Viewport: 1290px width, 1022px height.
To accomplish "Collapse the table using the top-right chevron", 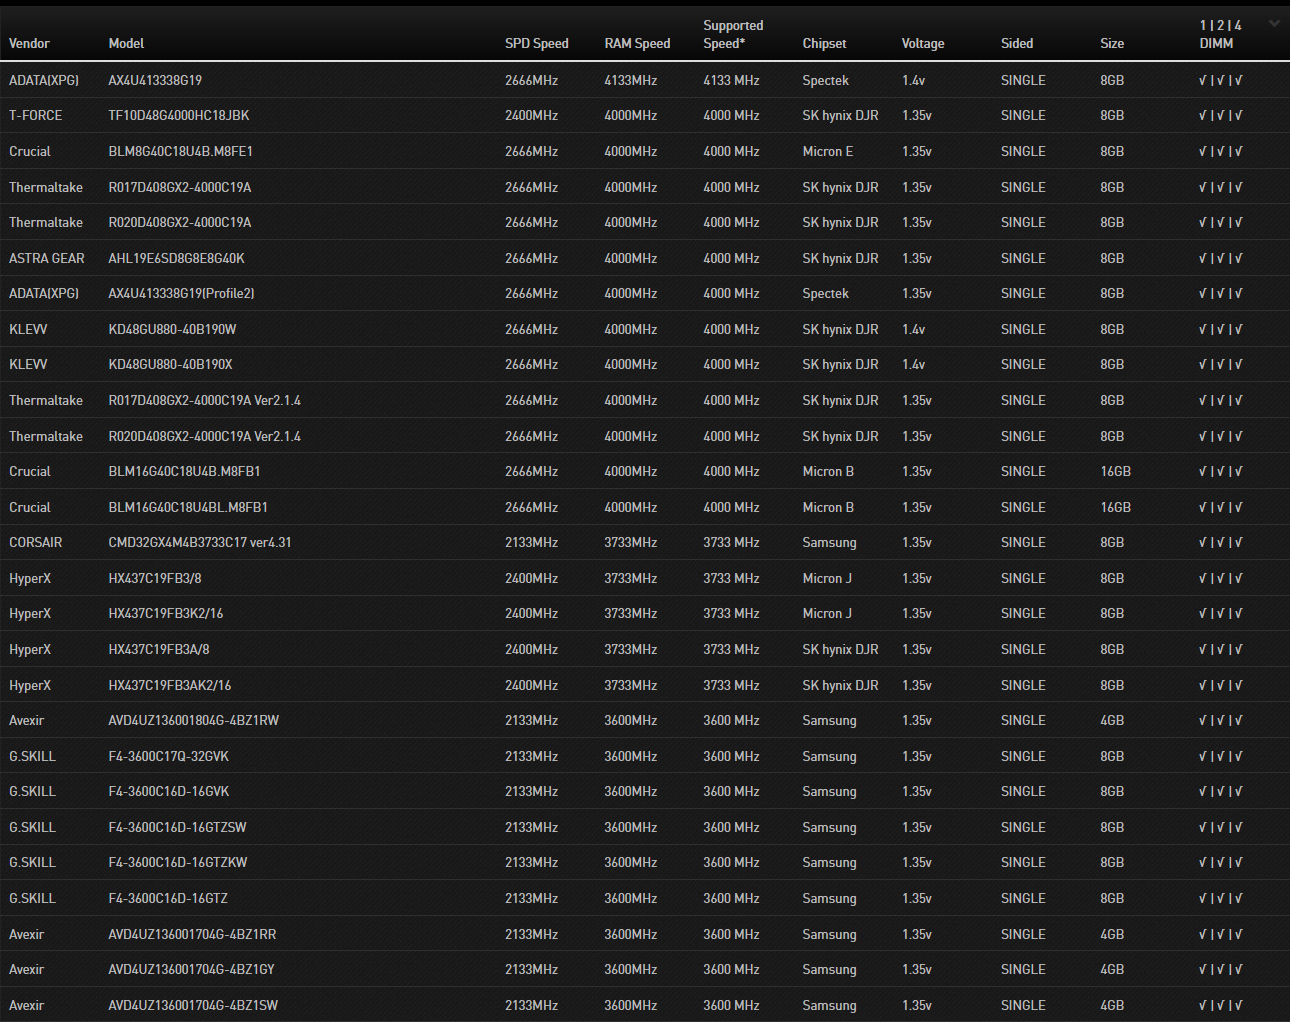I will pos(1274,24).
